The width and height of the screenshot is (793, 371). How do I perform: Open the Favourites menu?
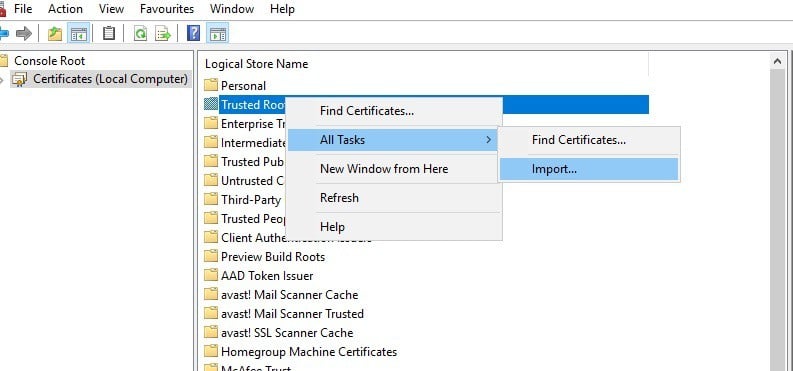167,9
